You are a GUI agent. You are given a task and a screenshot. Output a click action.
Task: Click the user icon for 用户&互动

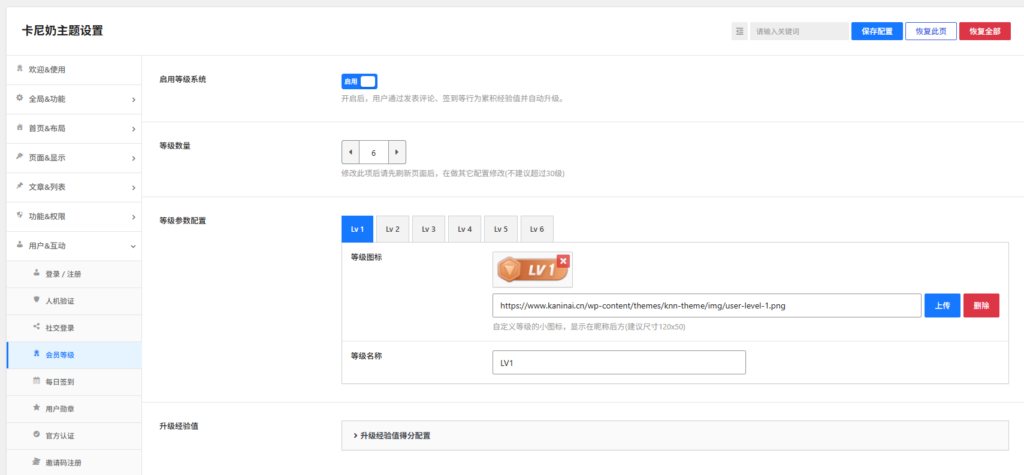click(x=19, y=245)
